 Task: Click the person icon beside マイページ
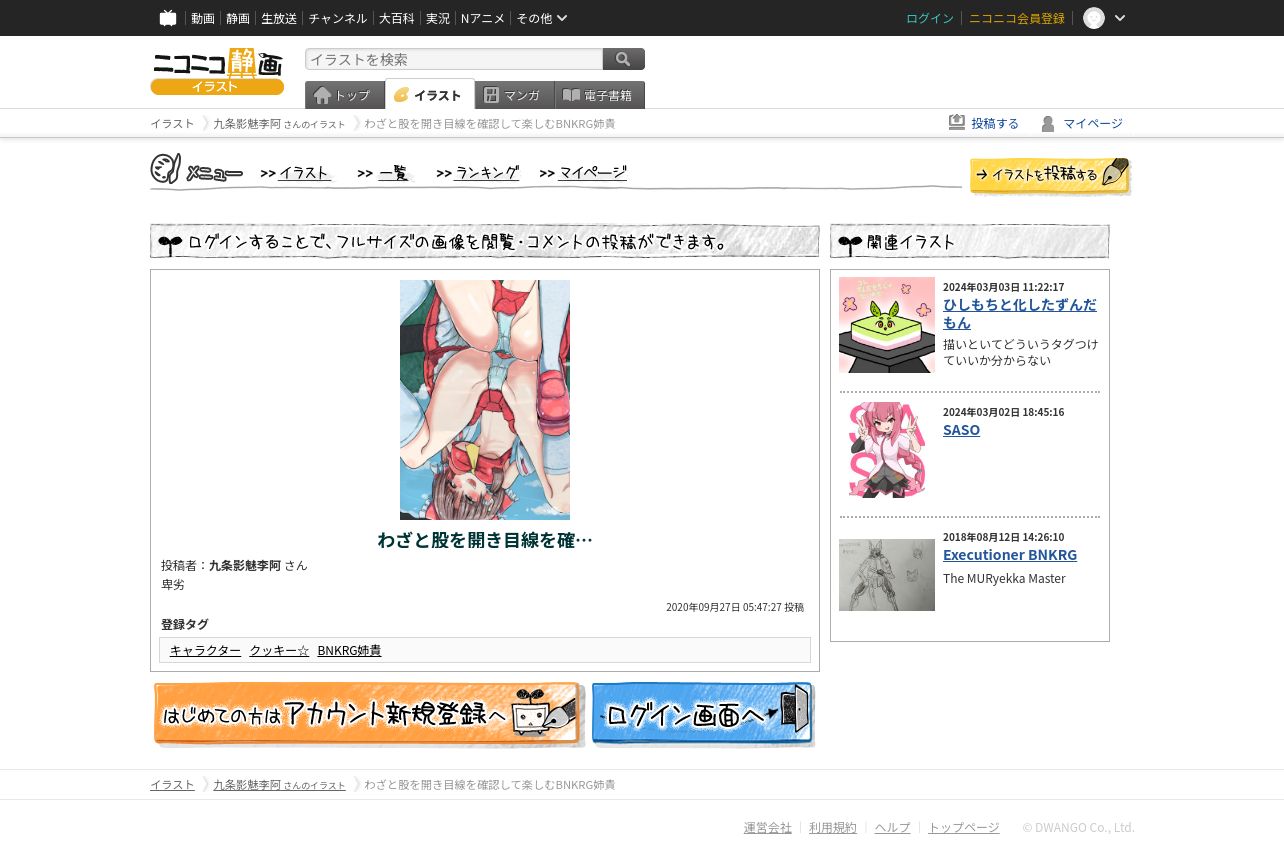1048,123
